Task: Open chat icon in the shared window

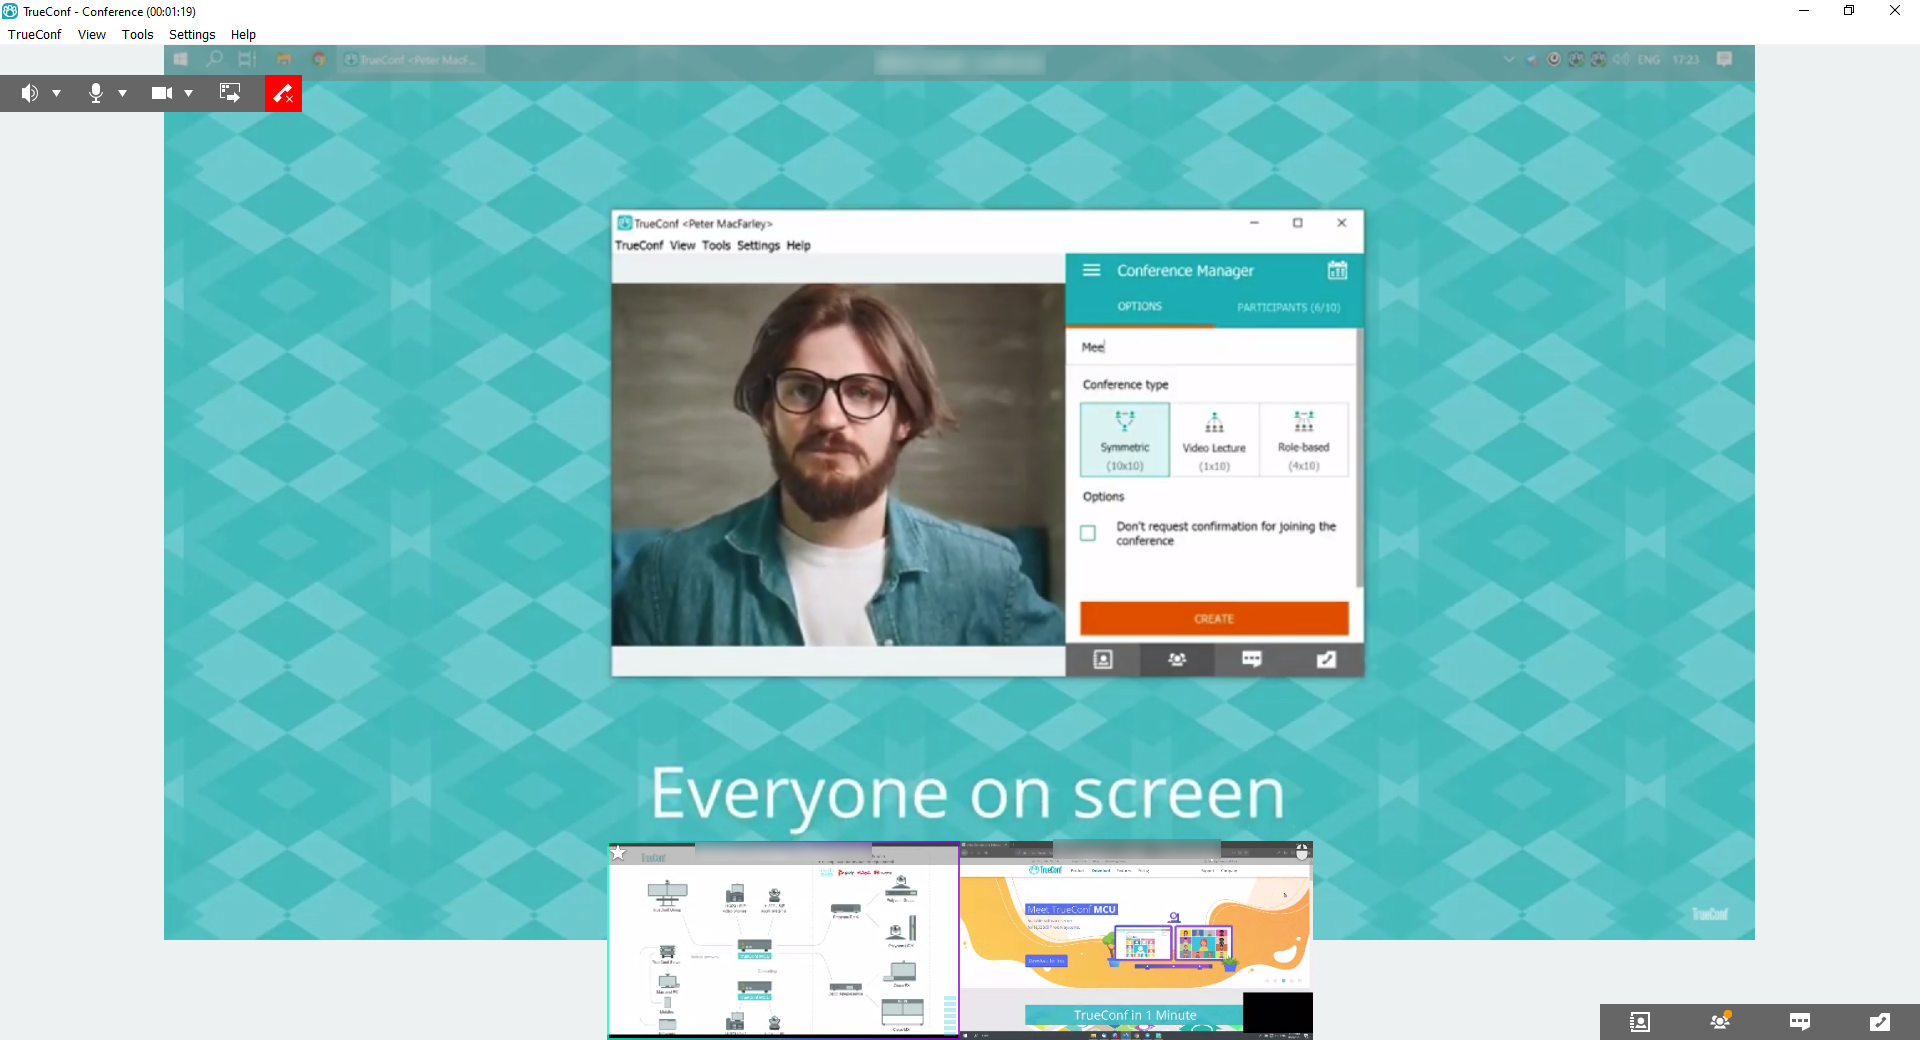Action: pyautogui.click(x=1252, y=660)
